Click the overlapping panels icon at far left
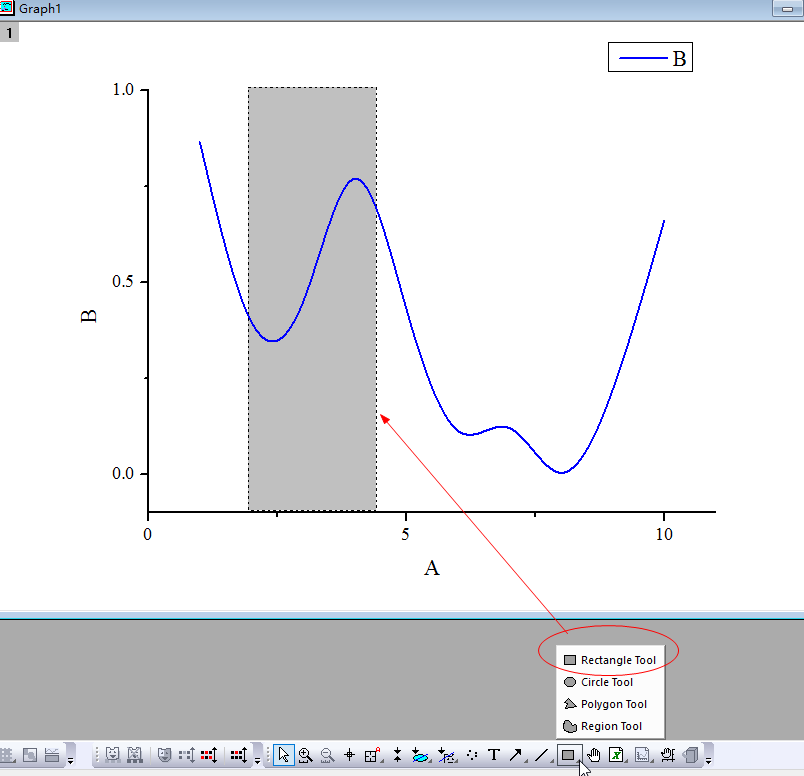This screenshot has height=776, width=804. (x=30, y=755)
